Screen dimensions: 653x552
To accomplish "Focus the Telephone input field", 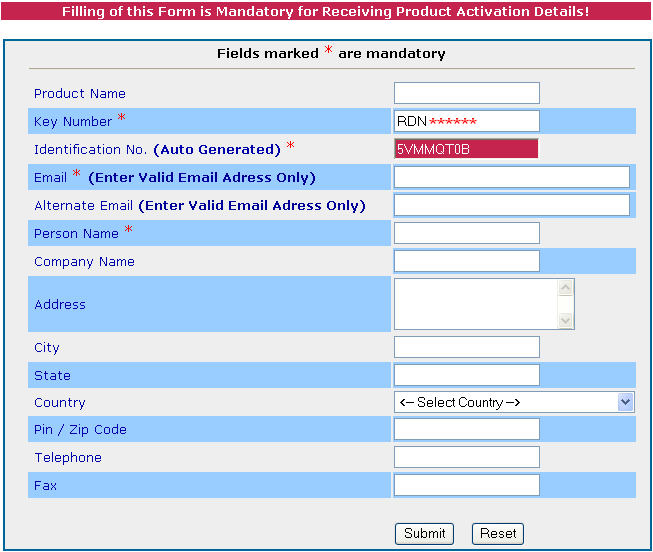I will coord(467,457).
